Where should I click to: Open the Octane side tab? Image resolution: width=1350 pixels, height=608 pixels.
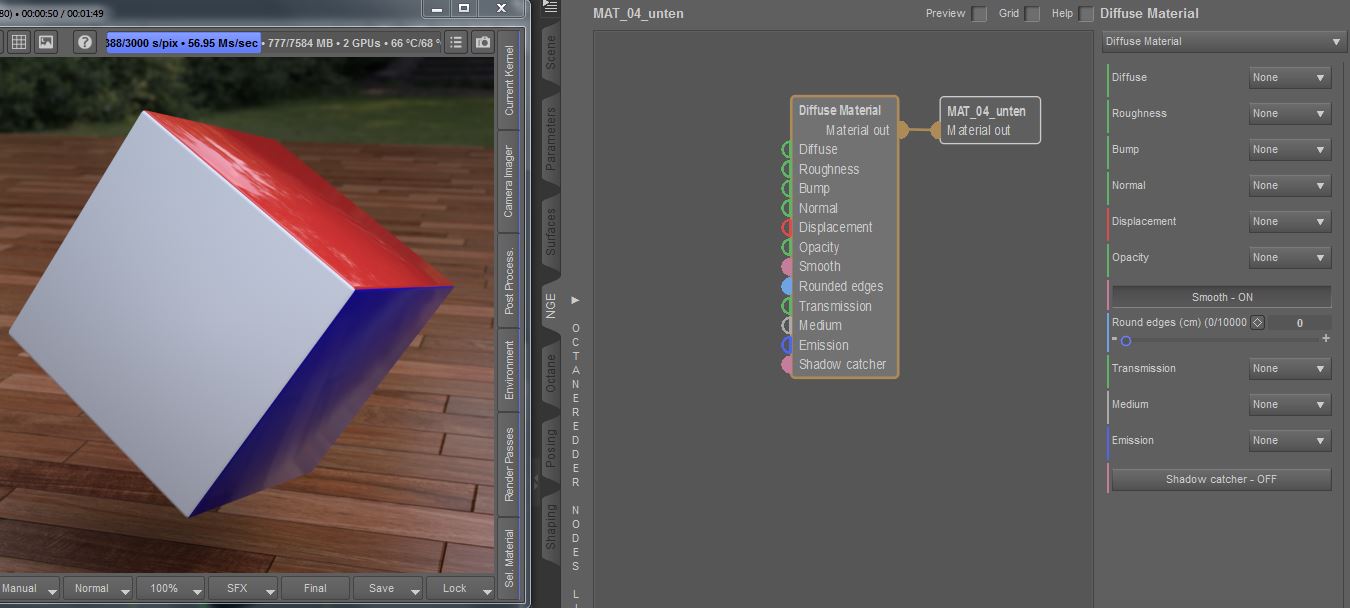(x=551, y=375)
